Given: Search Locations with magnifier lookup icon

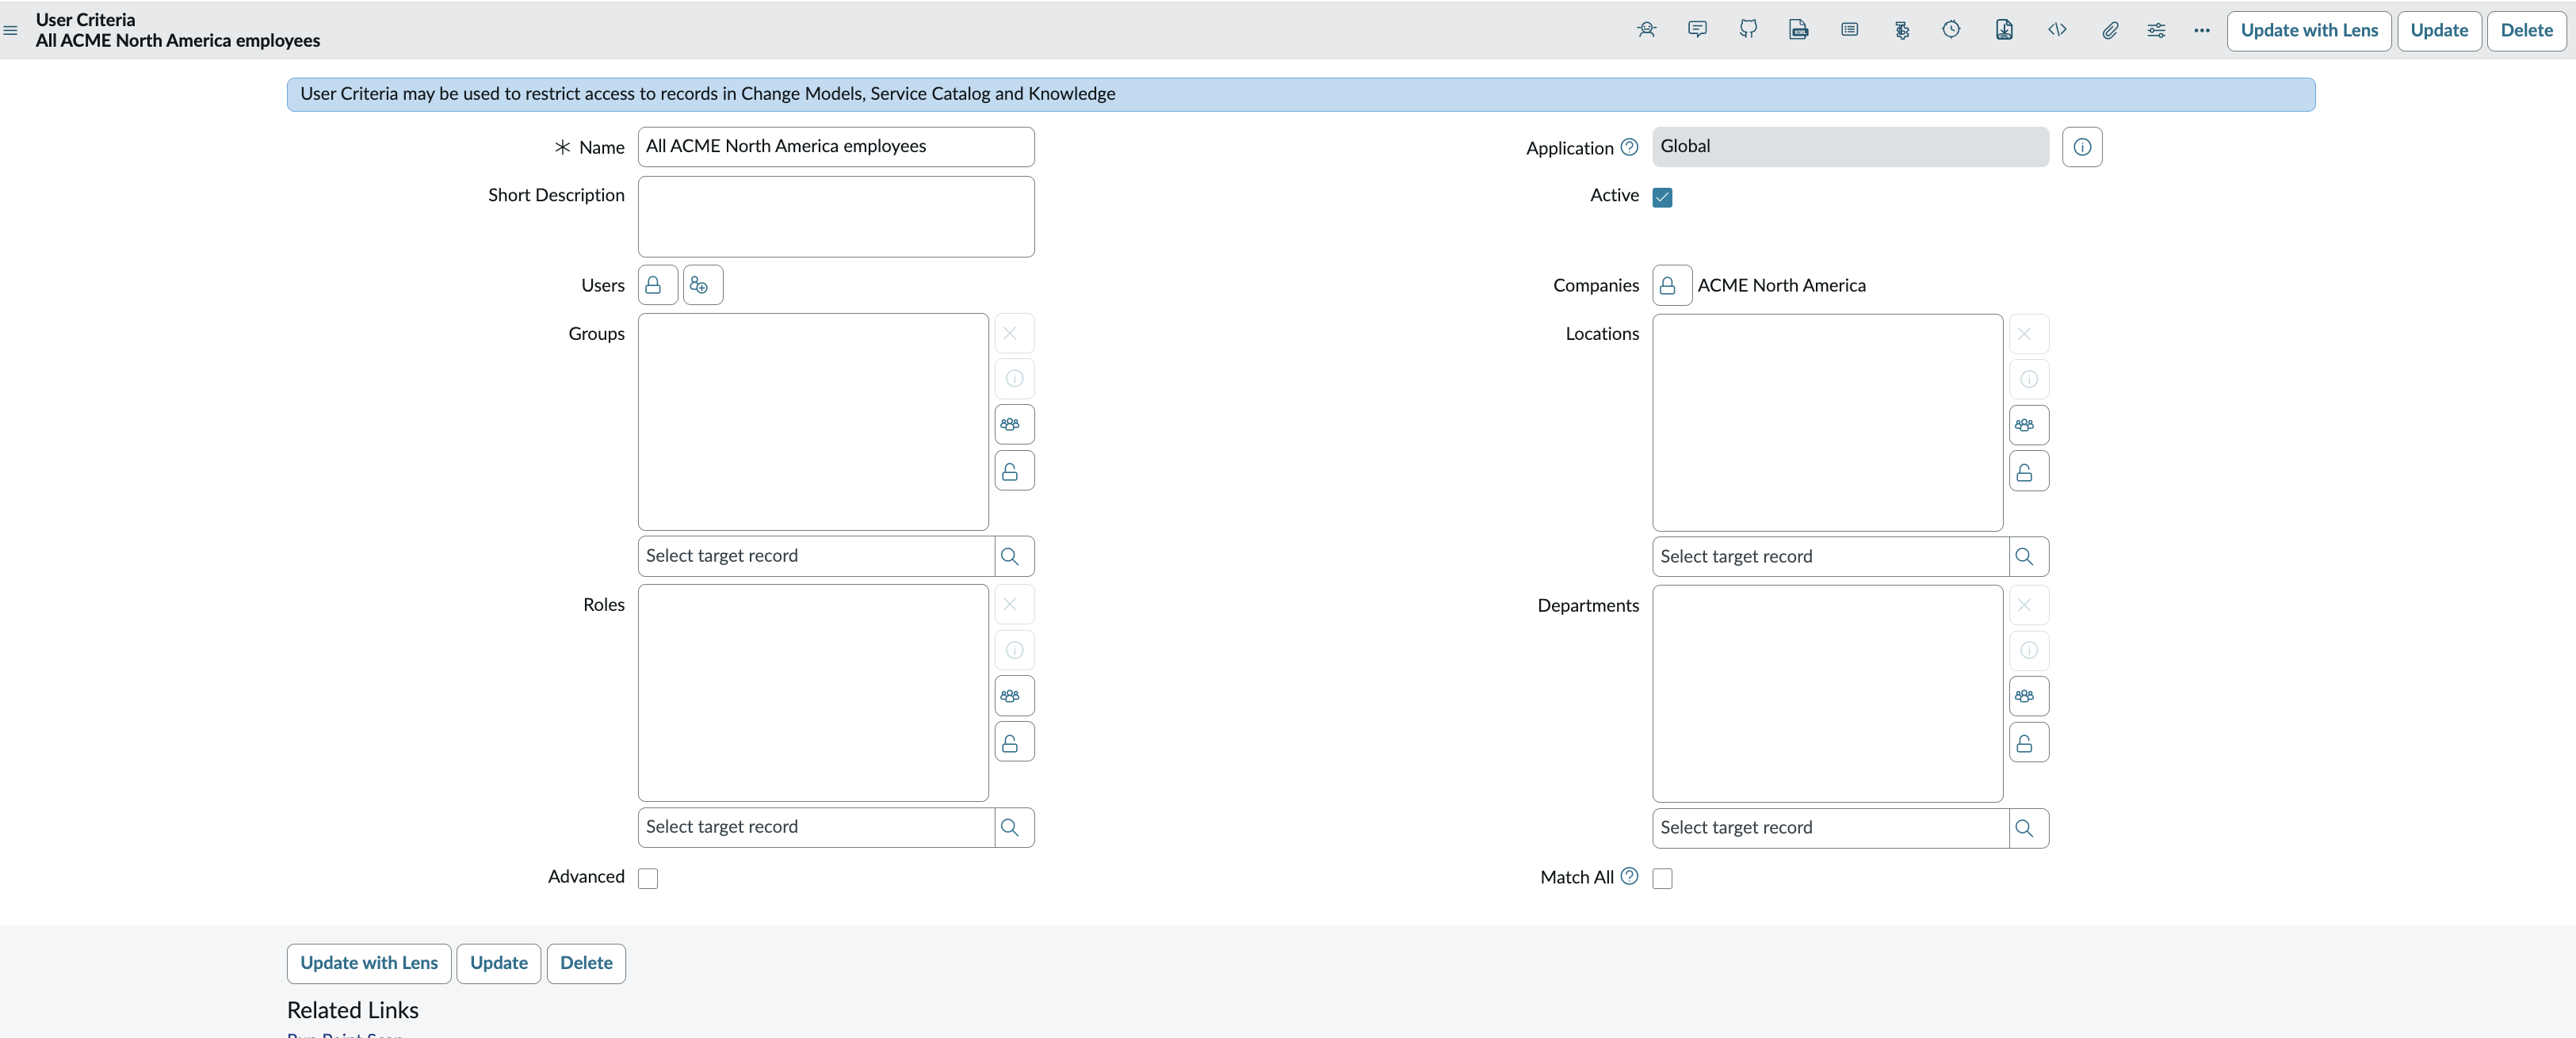Looking at the screenshot, I should coord(2028,557).
